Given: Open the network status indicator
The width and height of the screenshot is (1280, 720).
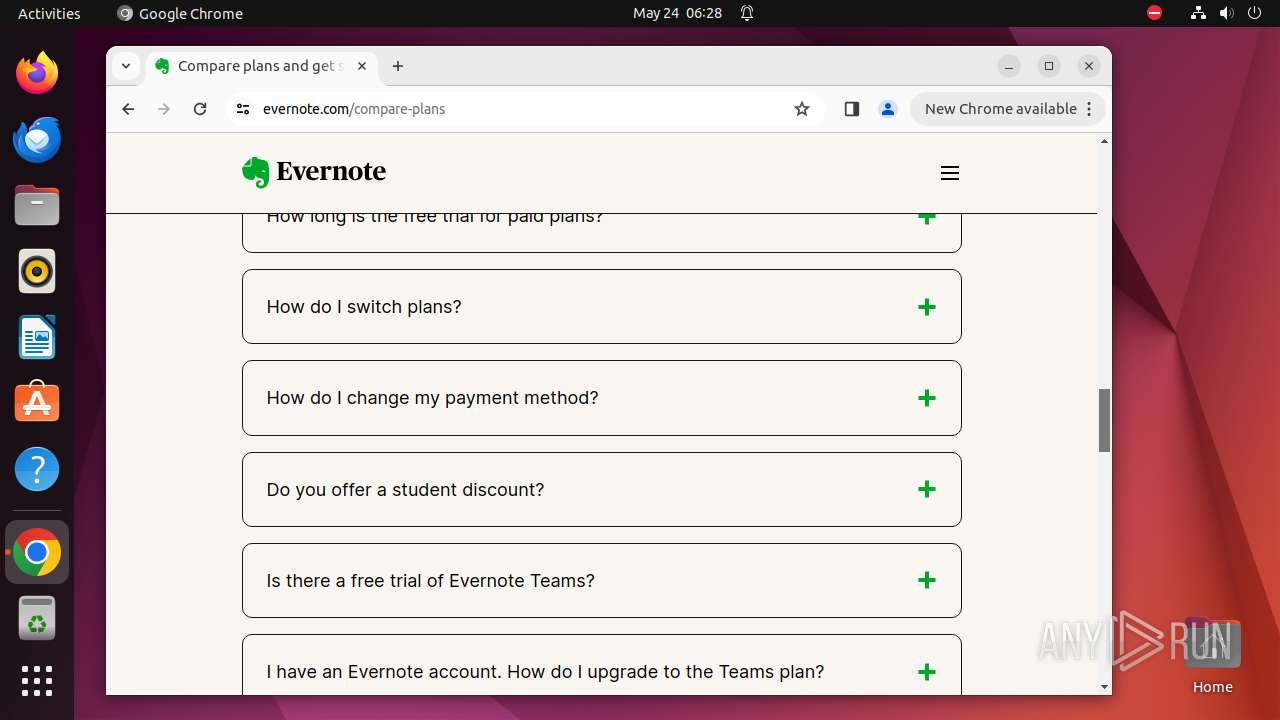Looking at the screenshot, I should point(1198,13).
